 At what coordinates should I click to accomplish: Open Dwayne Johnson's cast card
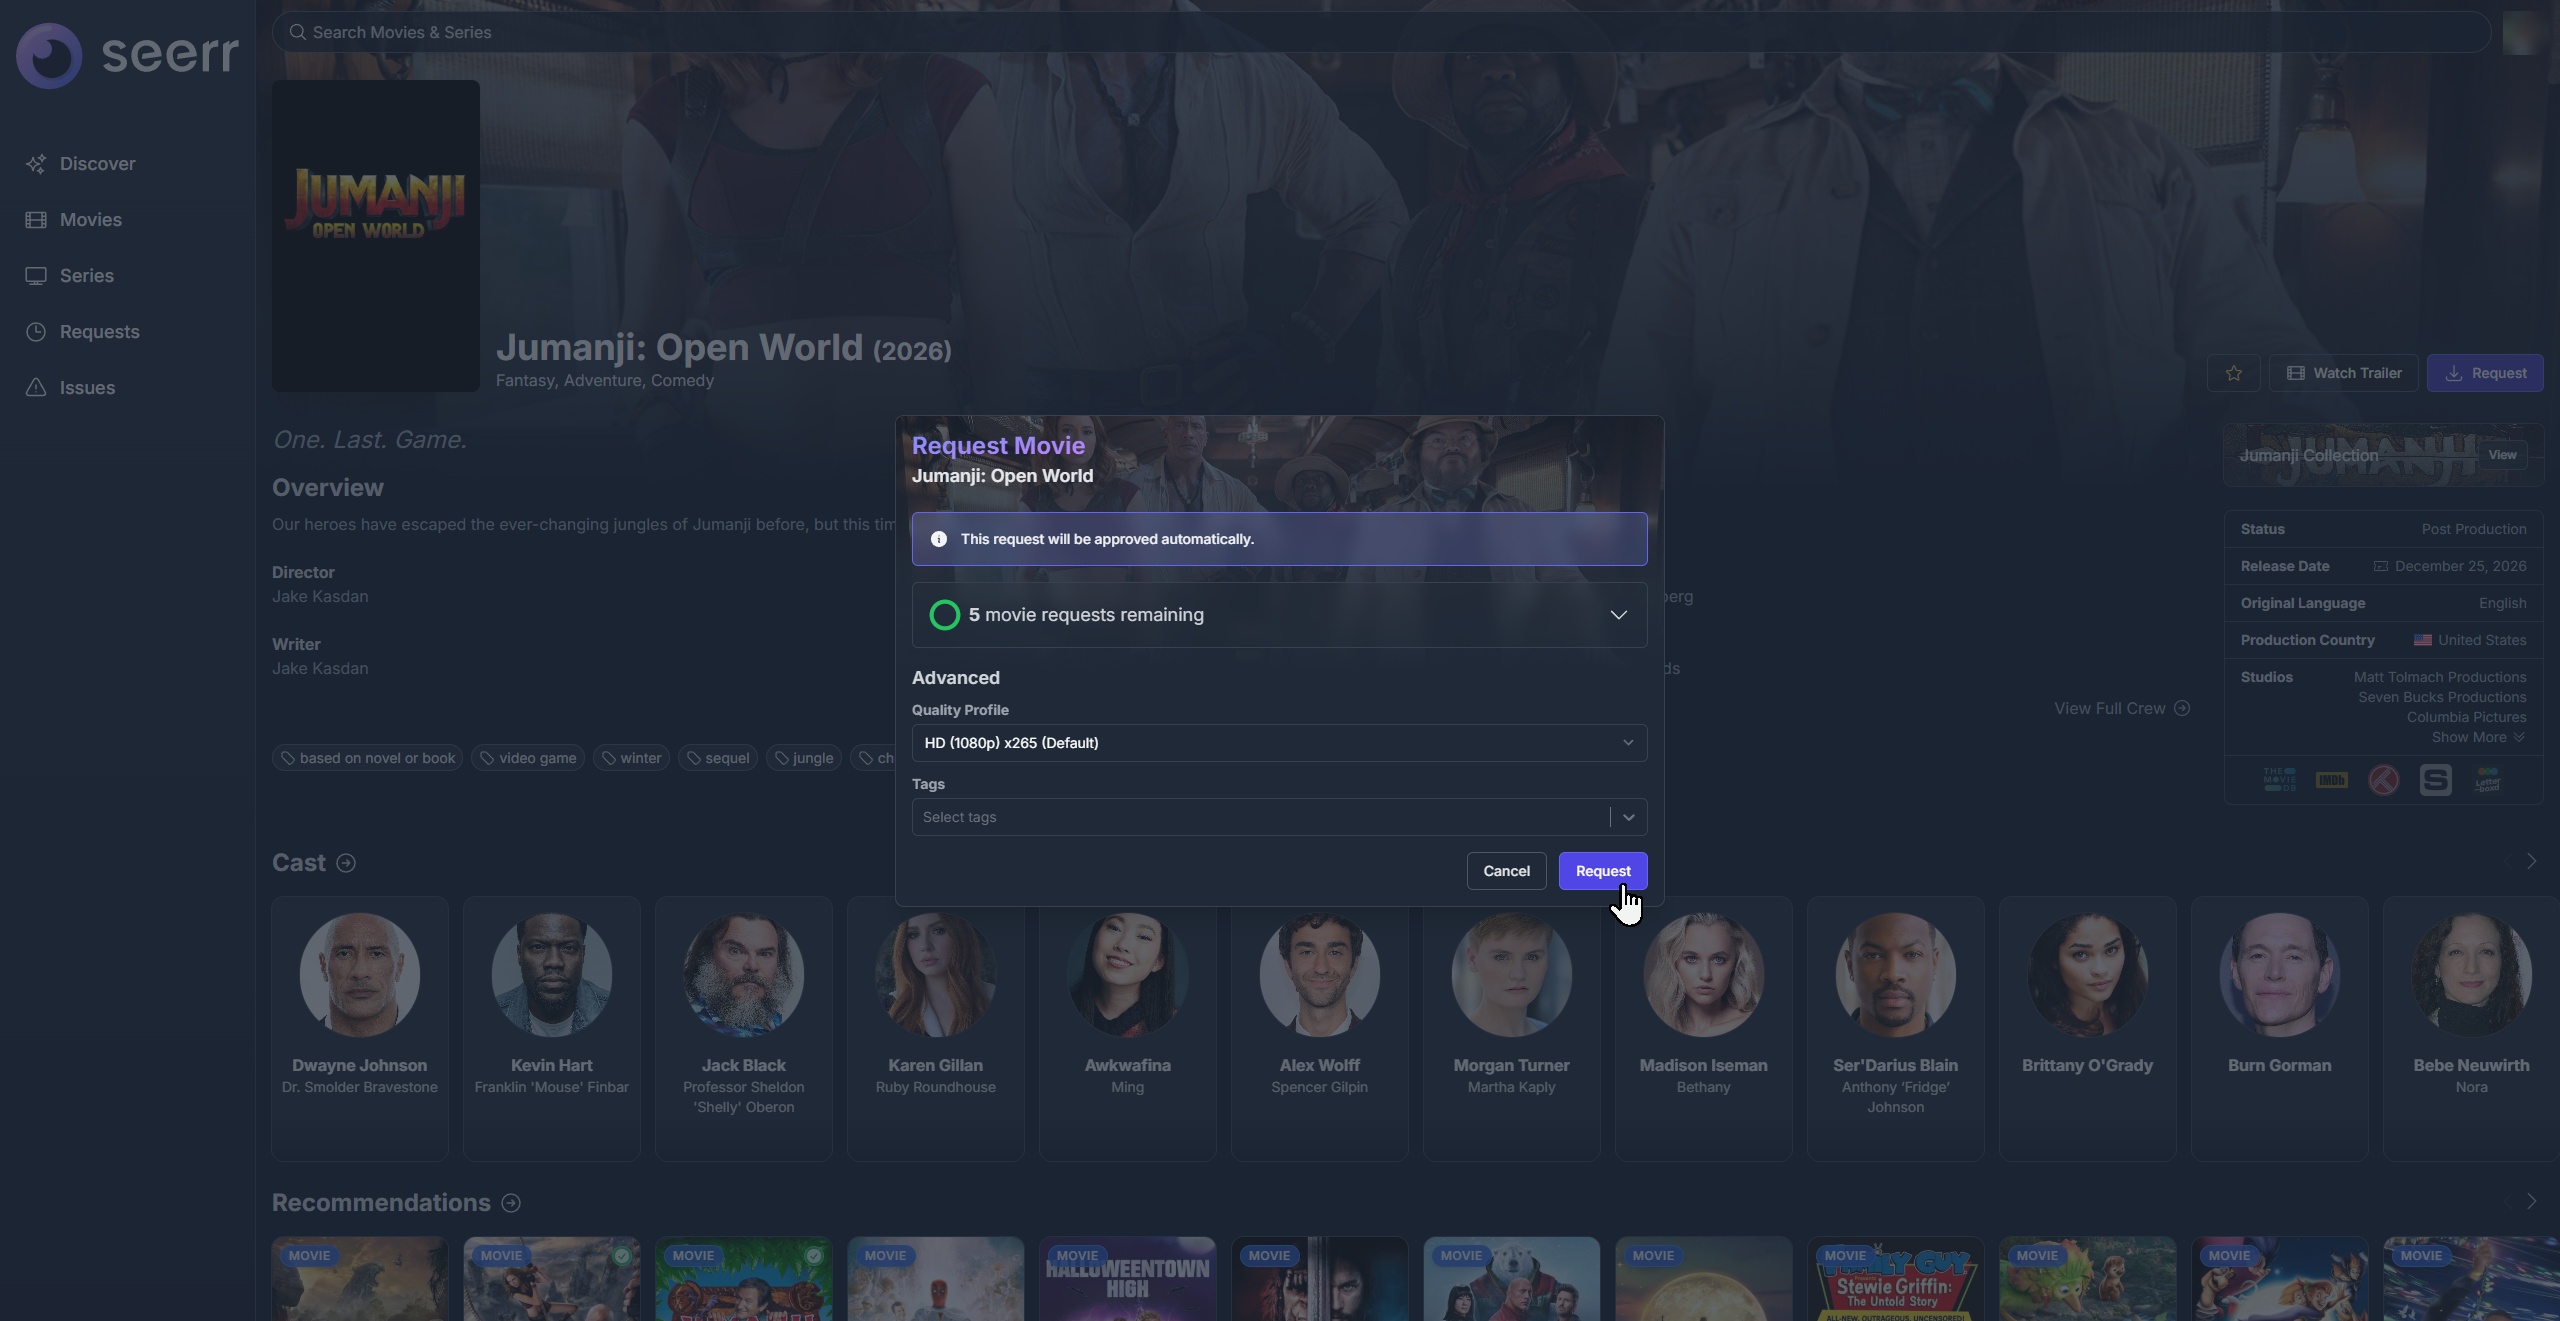(360, 1029)
